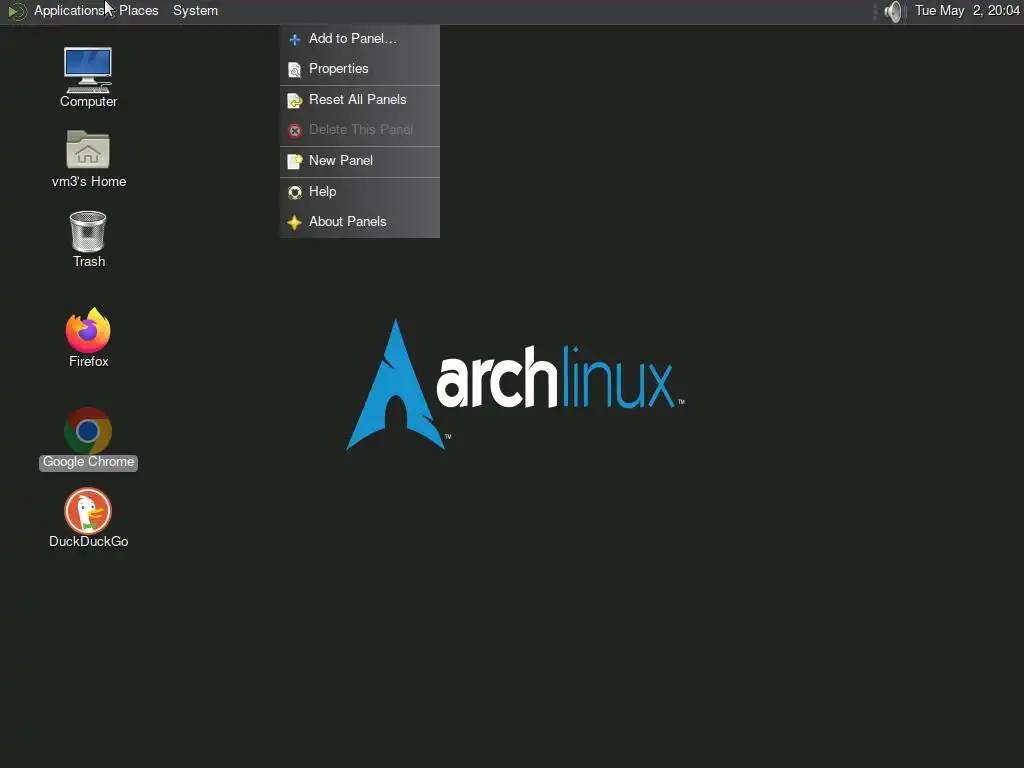Open the Places menu
This screenshot has height=768, width=1024.
point(138,10)
